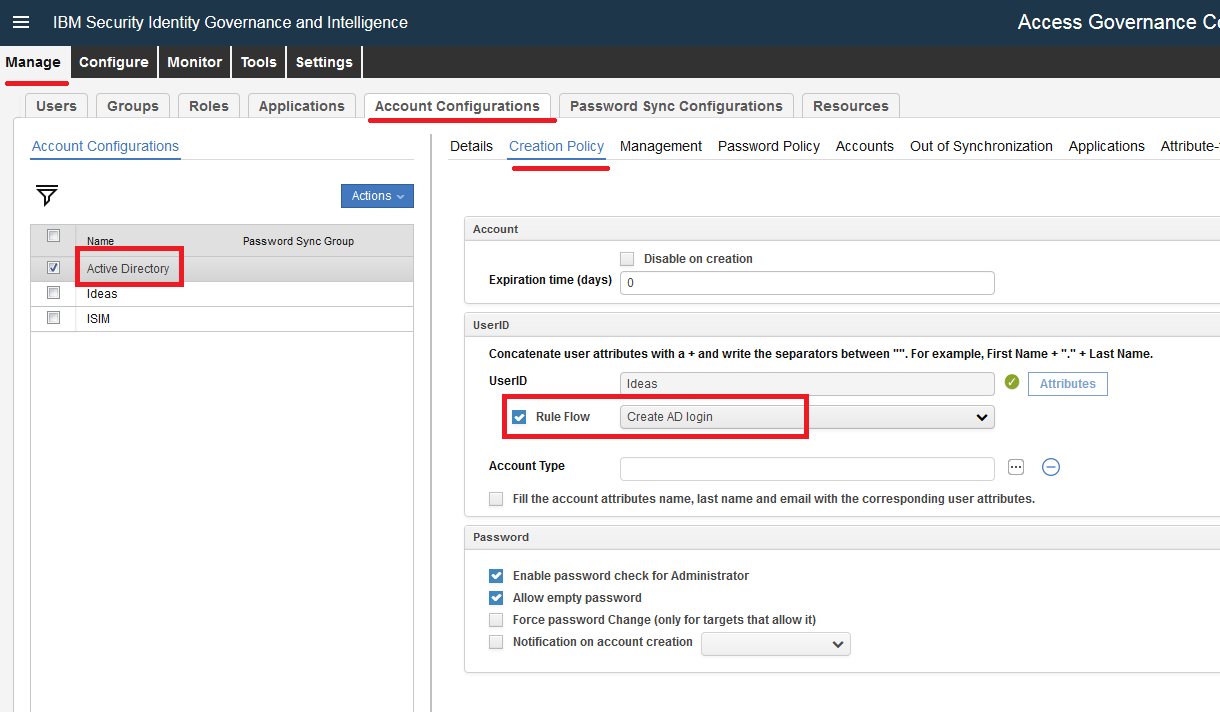Image resolution: width=1220 pixels, height=712 pixels.
Task: Open Account Type ellipsis browse button
Action: [1017, 467]
